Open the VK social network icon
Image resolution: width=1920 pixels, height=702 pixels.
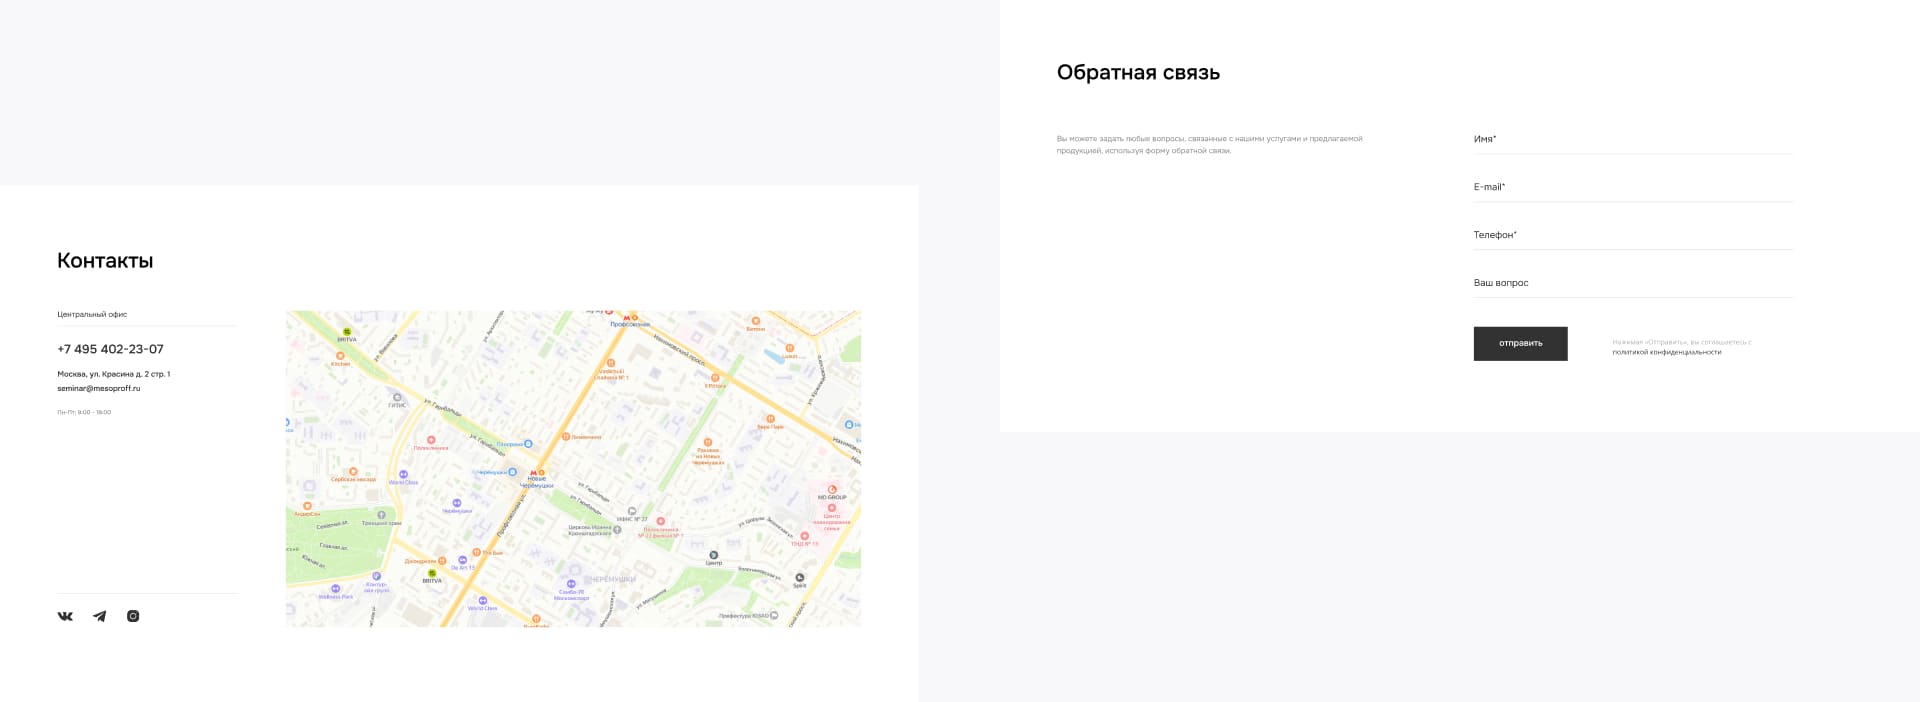coord(65,616)
